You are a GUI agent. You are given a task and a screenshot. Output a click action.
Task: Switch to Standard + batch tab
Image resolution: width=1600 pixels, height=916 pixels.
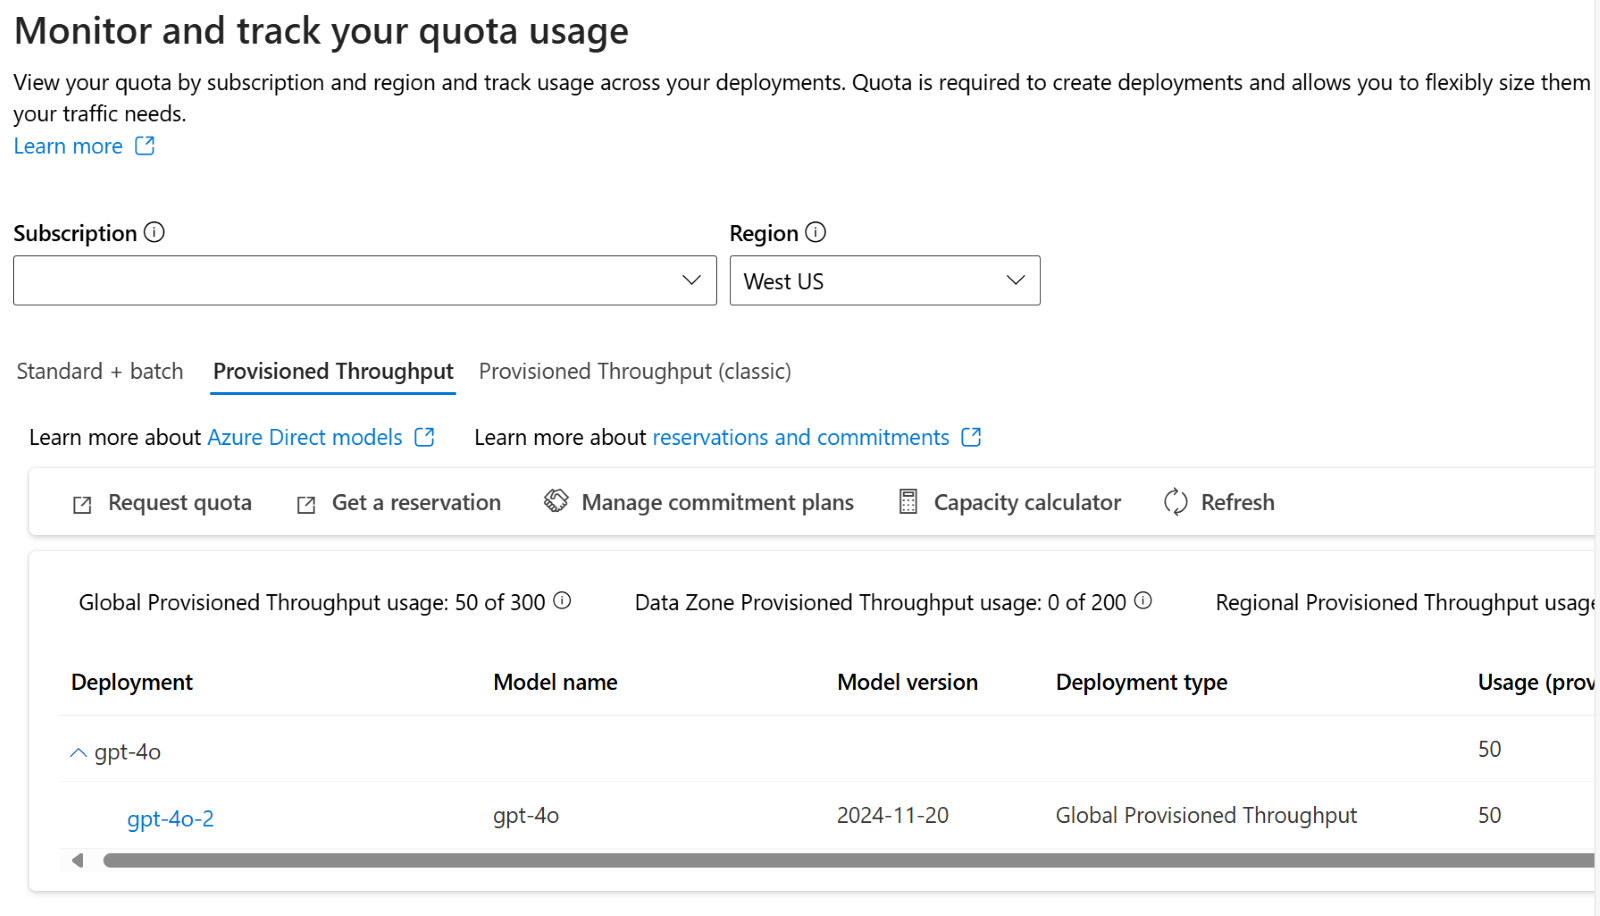point(100,372)
